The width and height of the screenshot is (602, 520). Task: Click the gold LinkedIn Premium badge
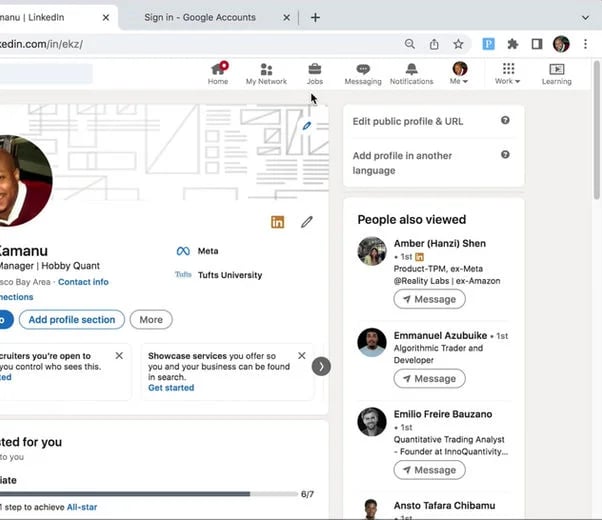278,222
